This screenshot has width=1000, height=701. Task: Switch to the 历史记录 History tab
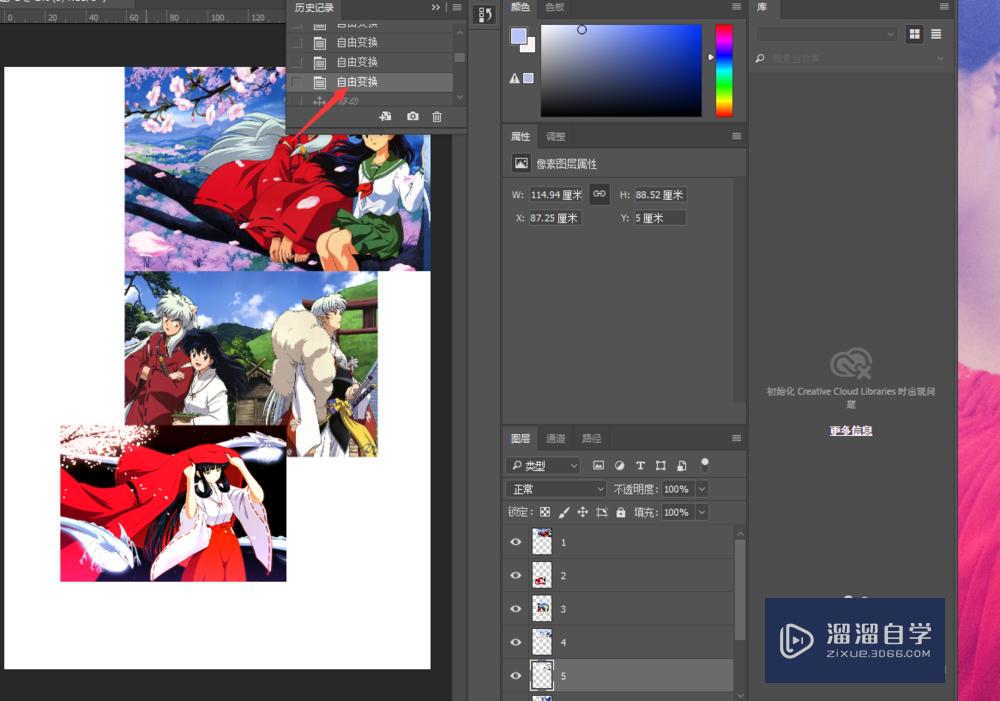point(314,8)
